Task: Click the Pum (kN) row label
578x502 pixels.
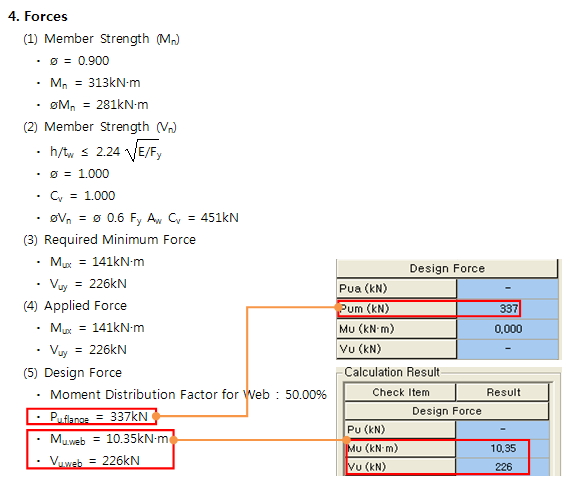Action: click(397, 308)
